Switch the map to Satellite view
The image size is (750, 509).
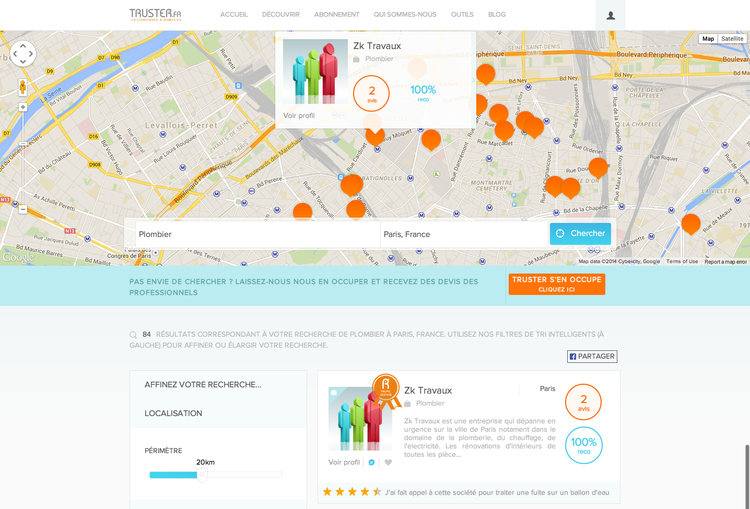pyautogui.click(x=732, y=39)
